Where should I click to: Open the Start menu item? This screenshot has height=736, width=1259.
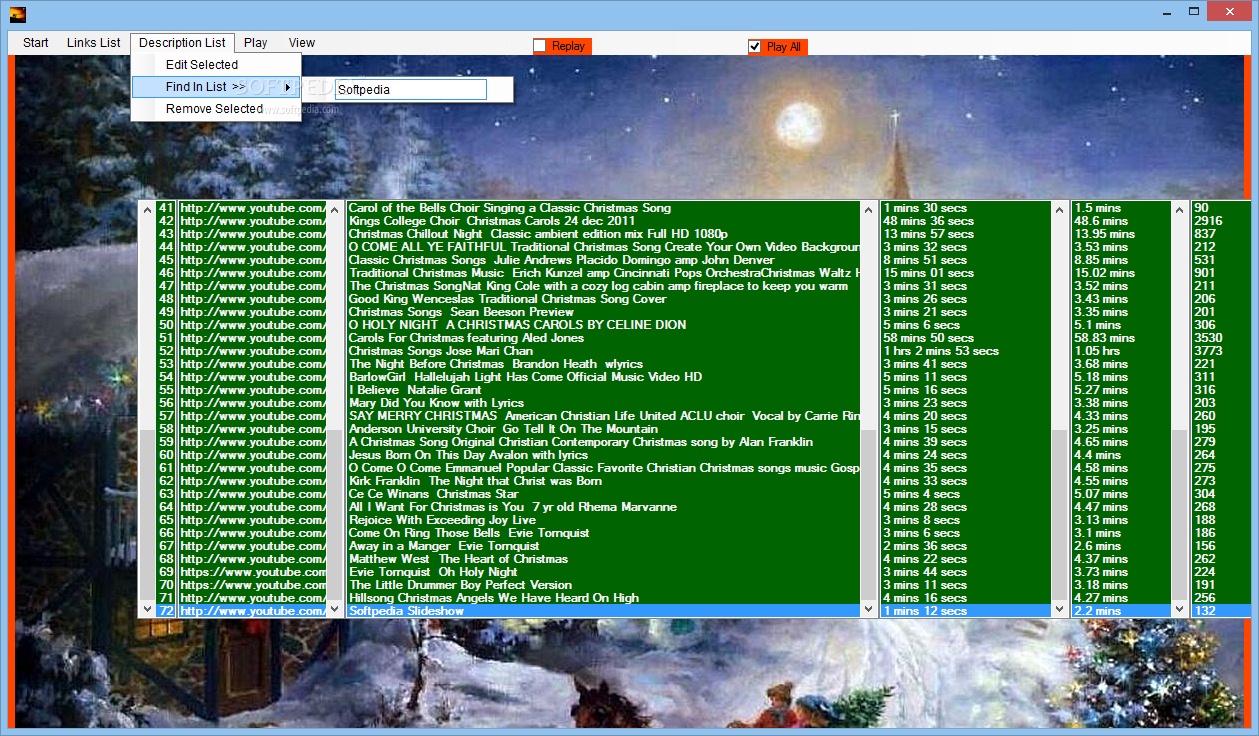pyautogui.click(x=36, y=43)
